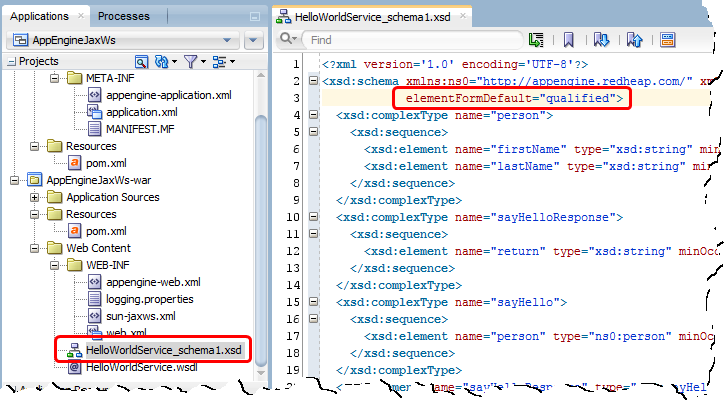This screenshot has width=725, height=402.
Task: Fold the xsd:schema element at line 2
Action: (x=313, y=81)
